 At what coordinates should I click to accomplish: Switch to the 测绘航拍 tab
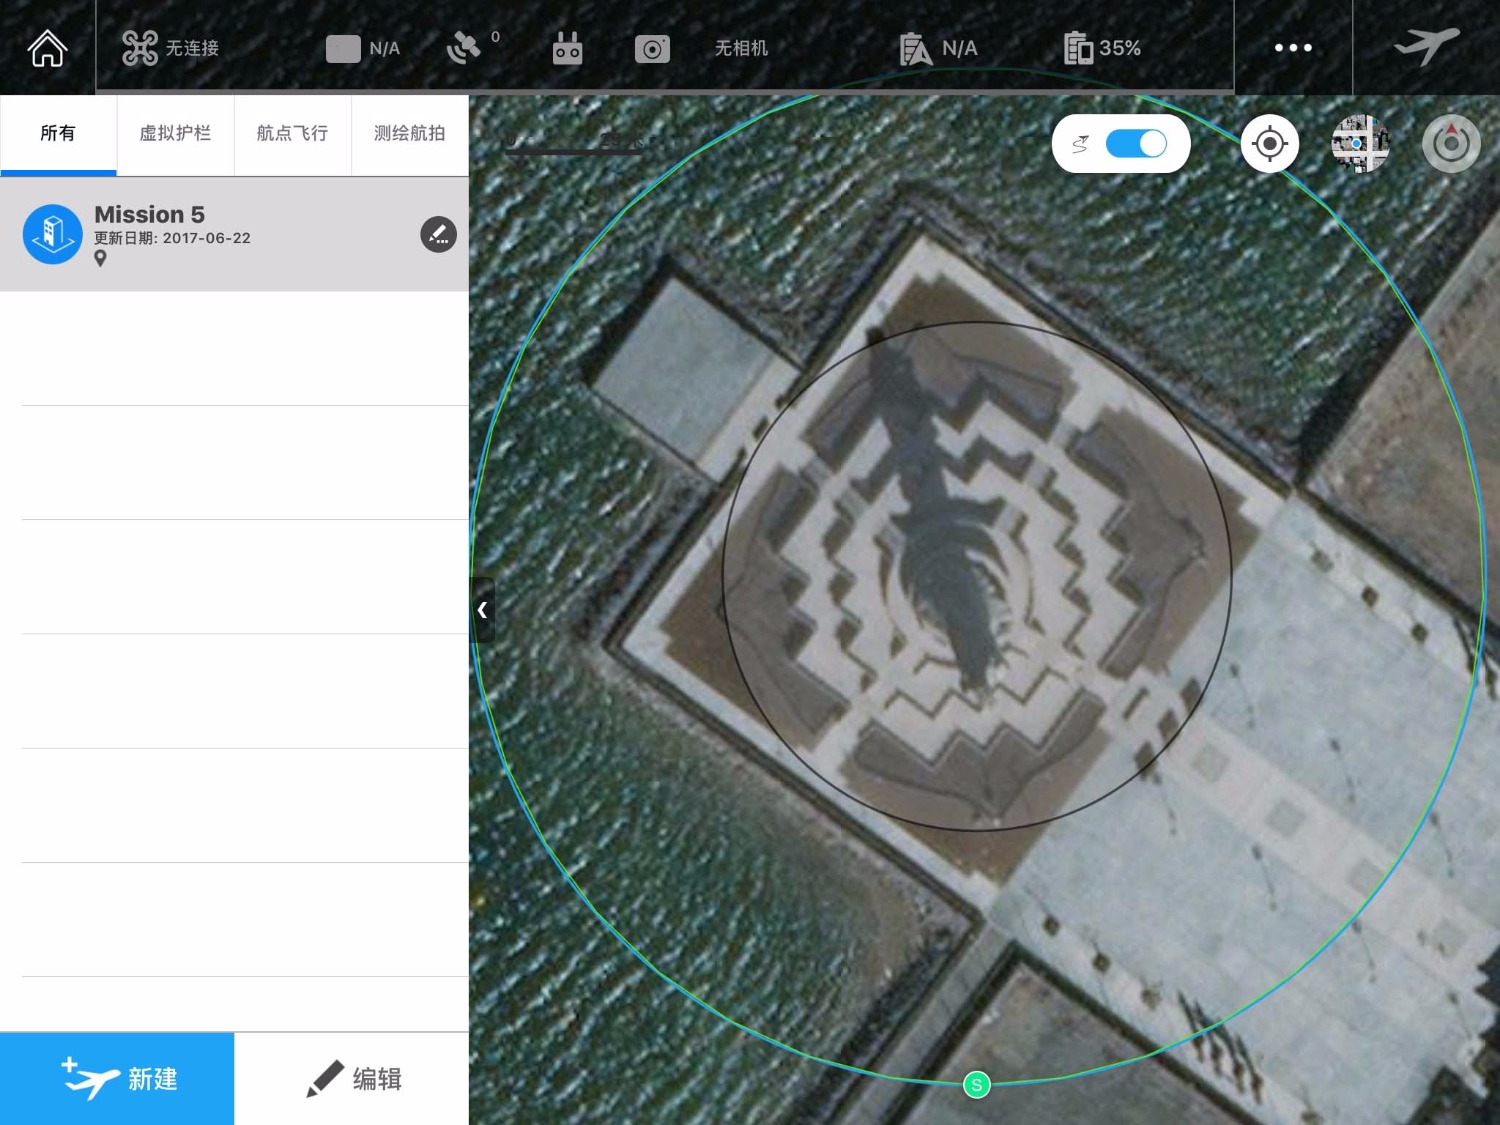coord(410,134)
